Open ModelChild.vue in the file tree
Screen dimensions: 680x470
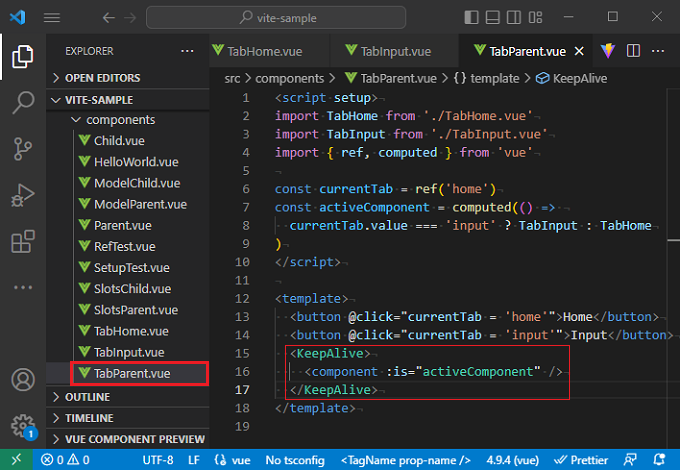128,183
